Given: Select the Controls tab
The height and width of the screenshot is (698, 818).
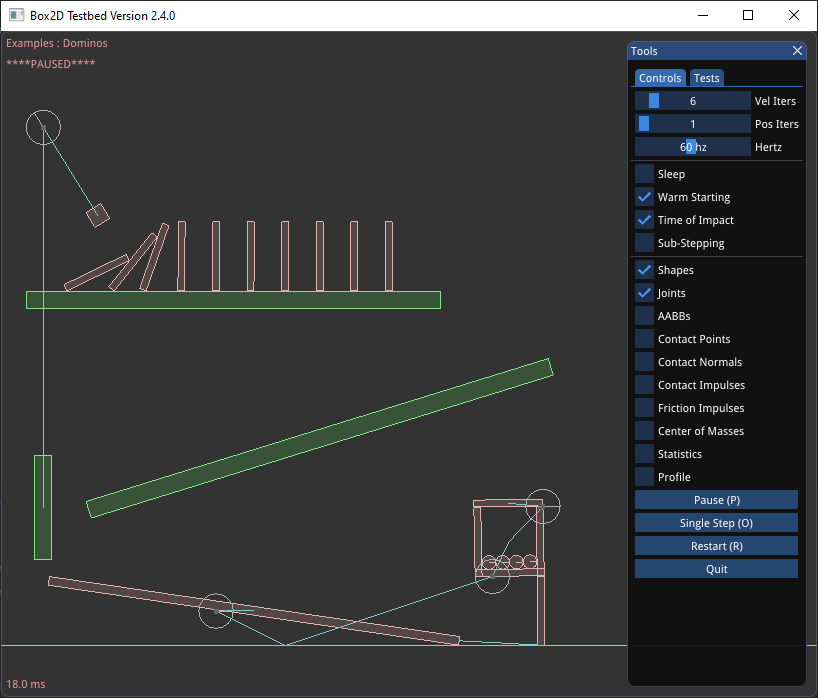Looking at the screenshot, I should (660, 77).
